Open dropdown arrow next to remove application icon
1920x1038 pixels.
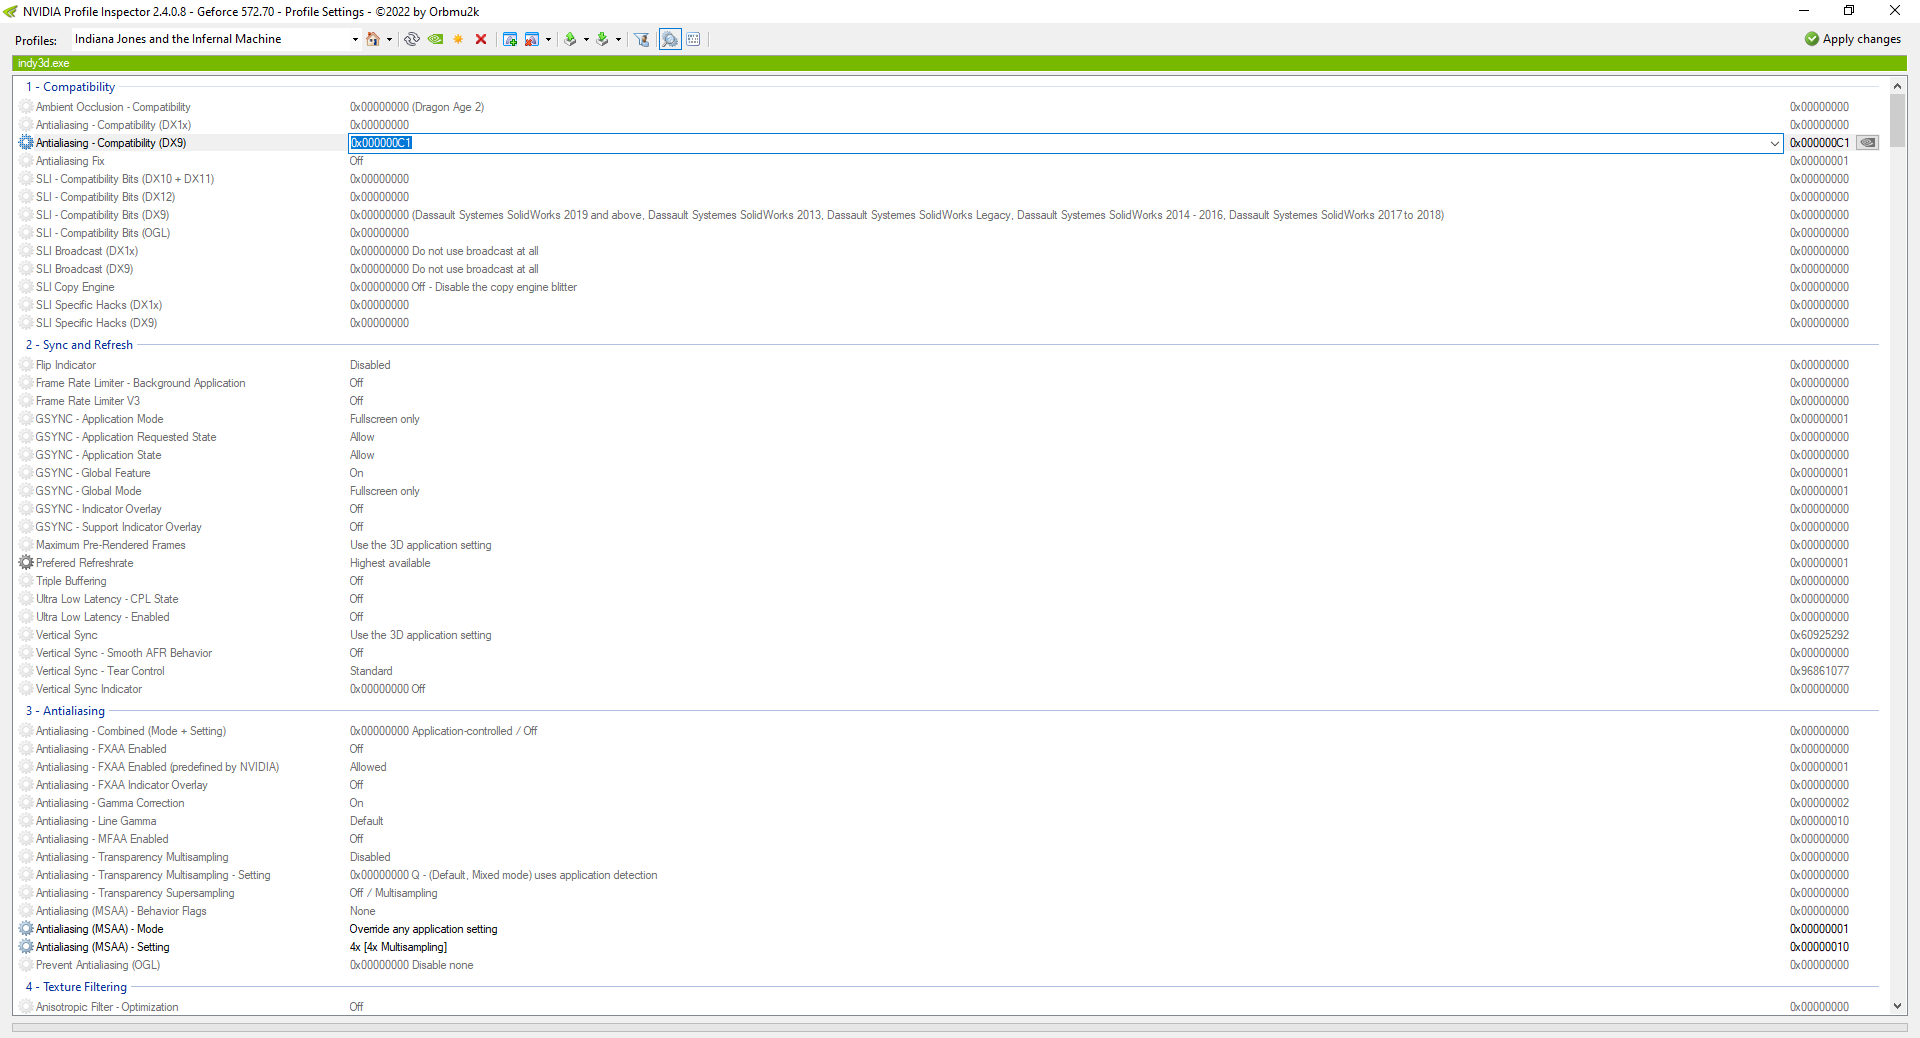548,40
